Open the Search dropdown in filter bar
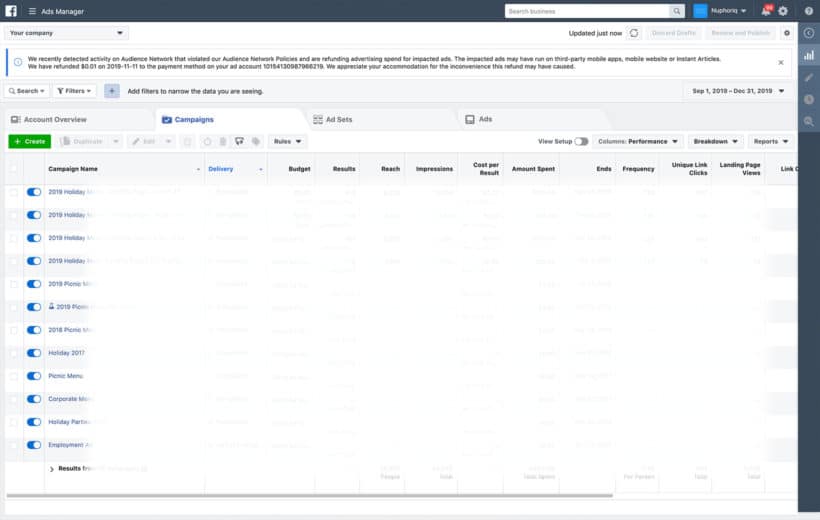The height and width of the screenshot is (520, 820). coord(27,91)
